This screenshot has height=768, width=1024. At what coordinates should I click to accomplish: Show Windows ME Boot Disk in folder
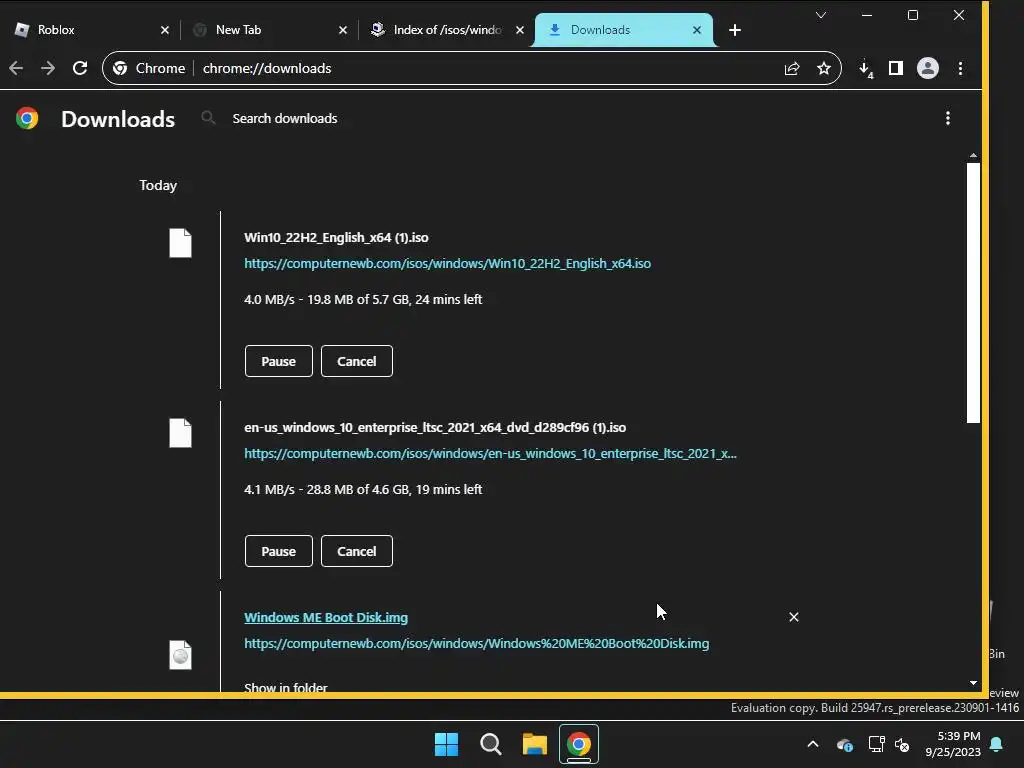tap(285, 687)
